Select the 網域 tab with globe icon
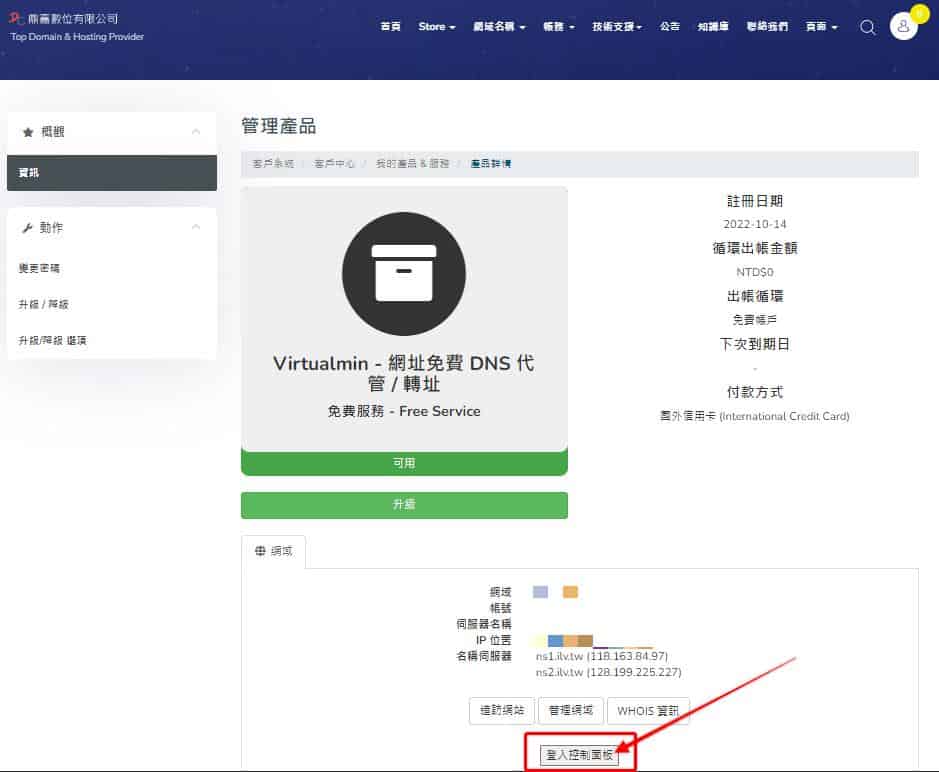Viewport: 939px width, 772px height. pyautogui.click(x=274, y=551)
